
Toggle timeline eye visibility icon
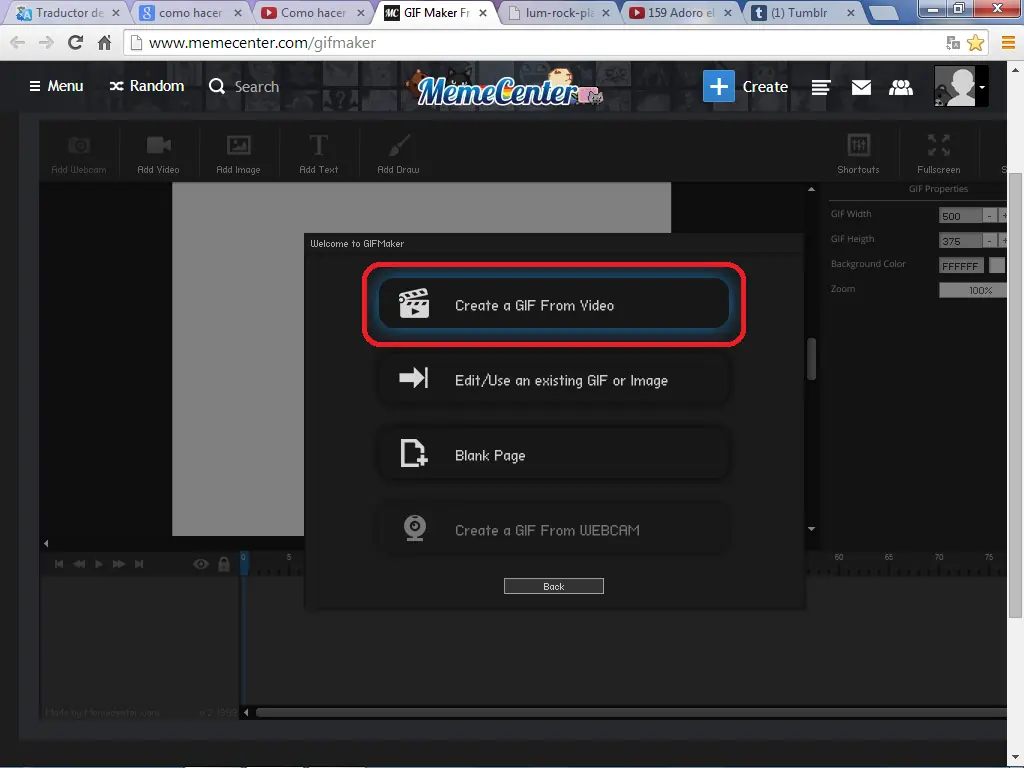click(200, 564)
